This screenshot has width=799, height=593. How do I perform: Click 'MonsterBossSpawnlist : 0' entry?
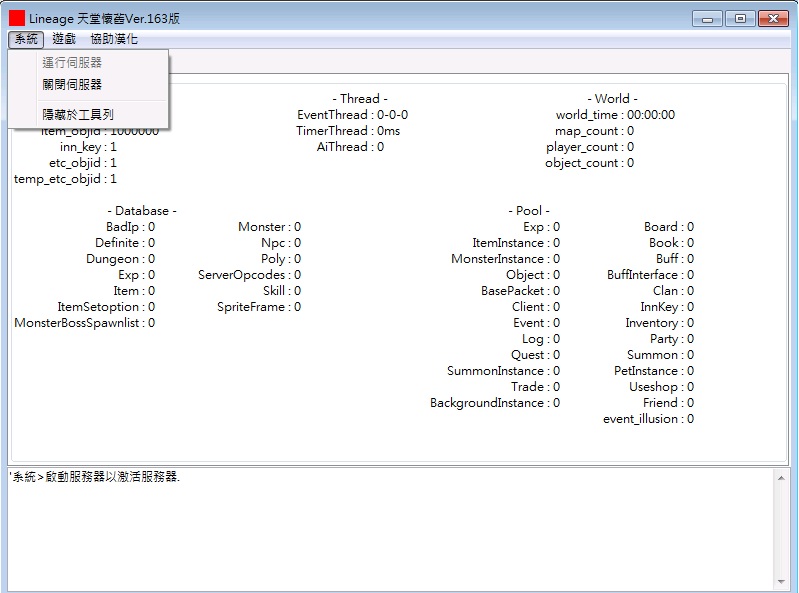85,322
